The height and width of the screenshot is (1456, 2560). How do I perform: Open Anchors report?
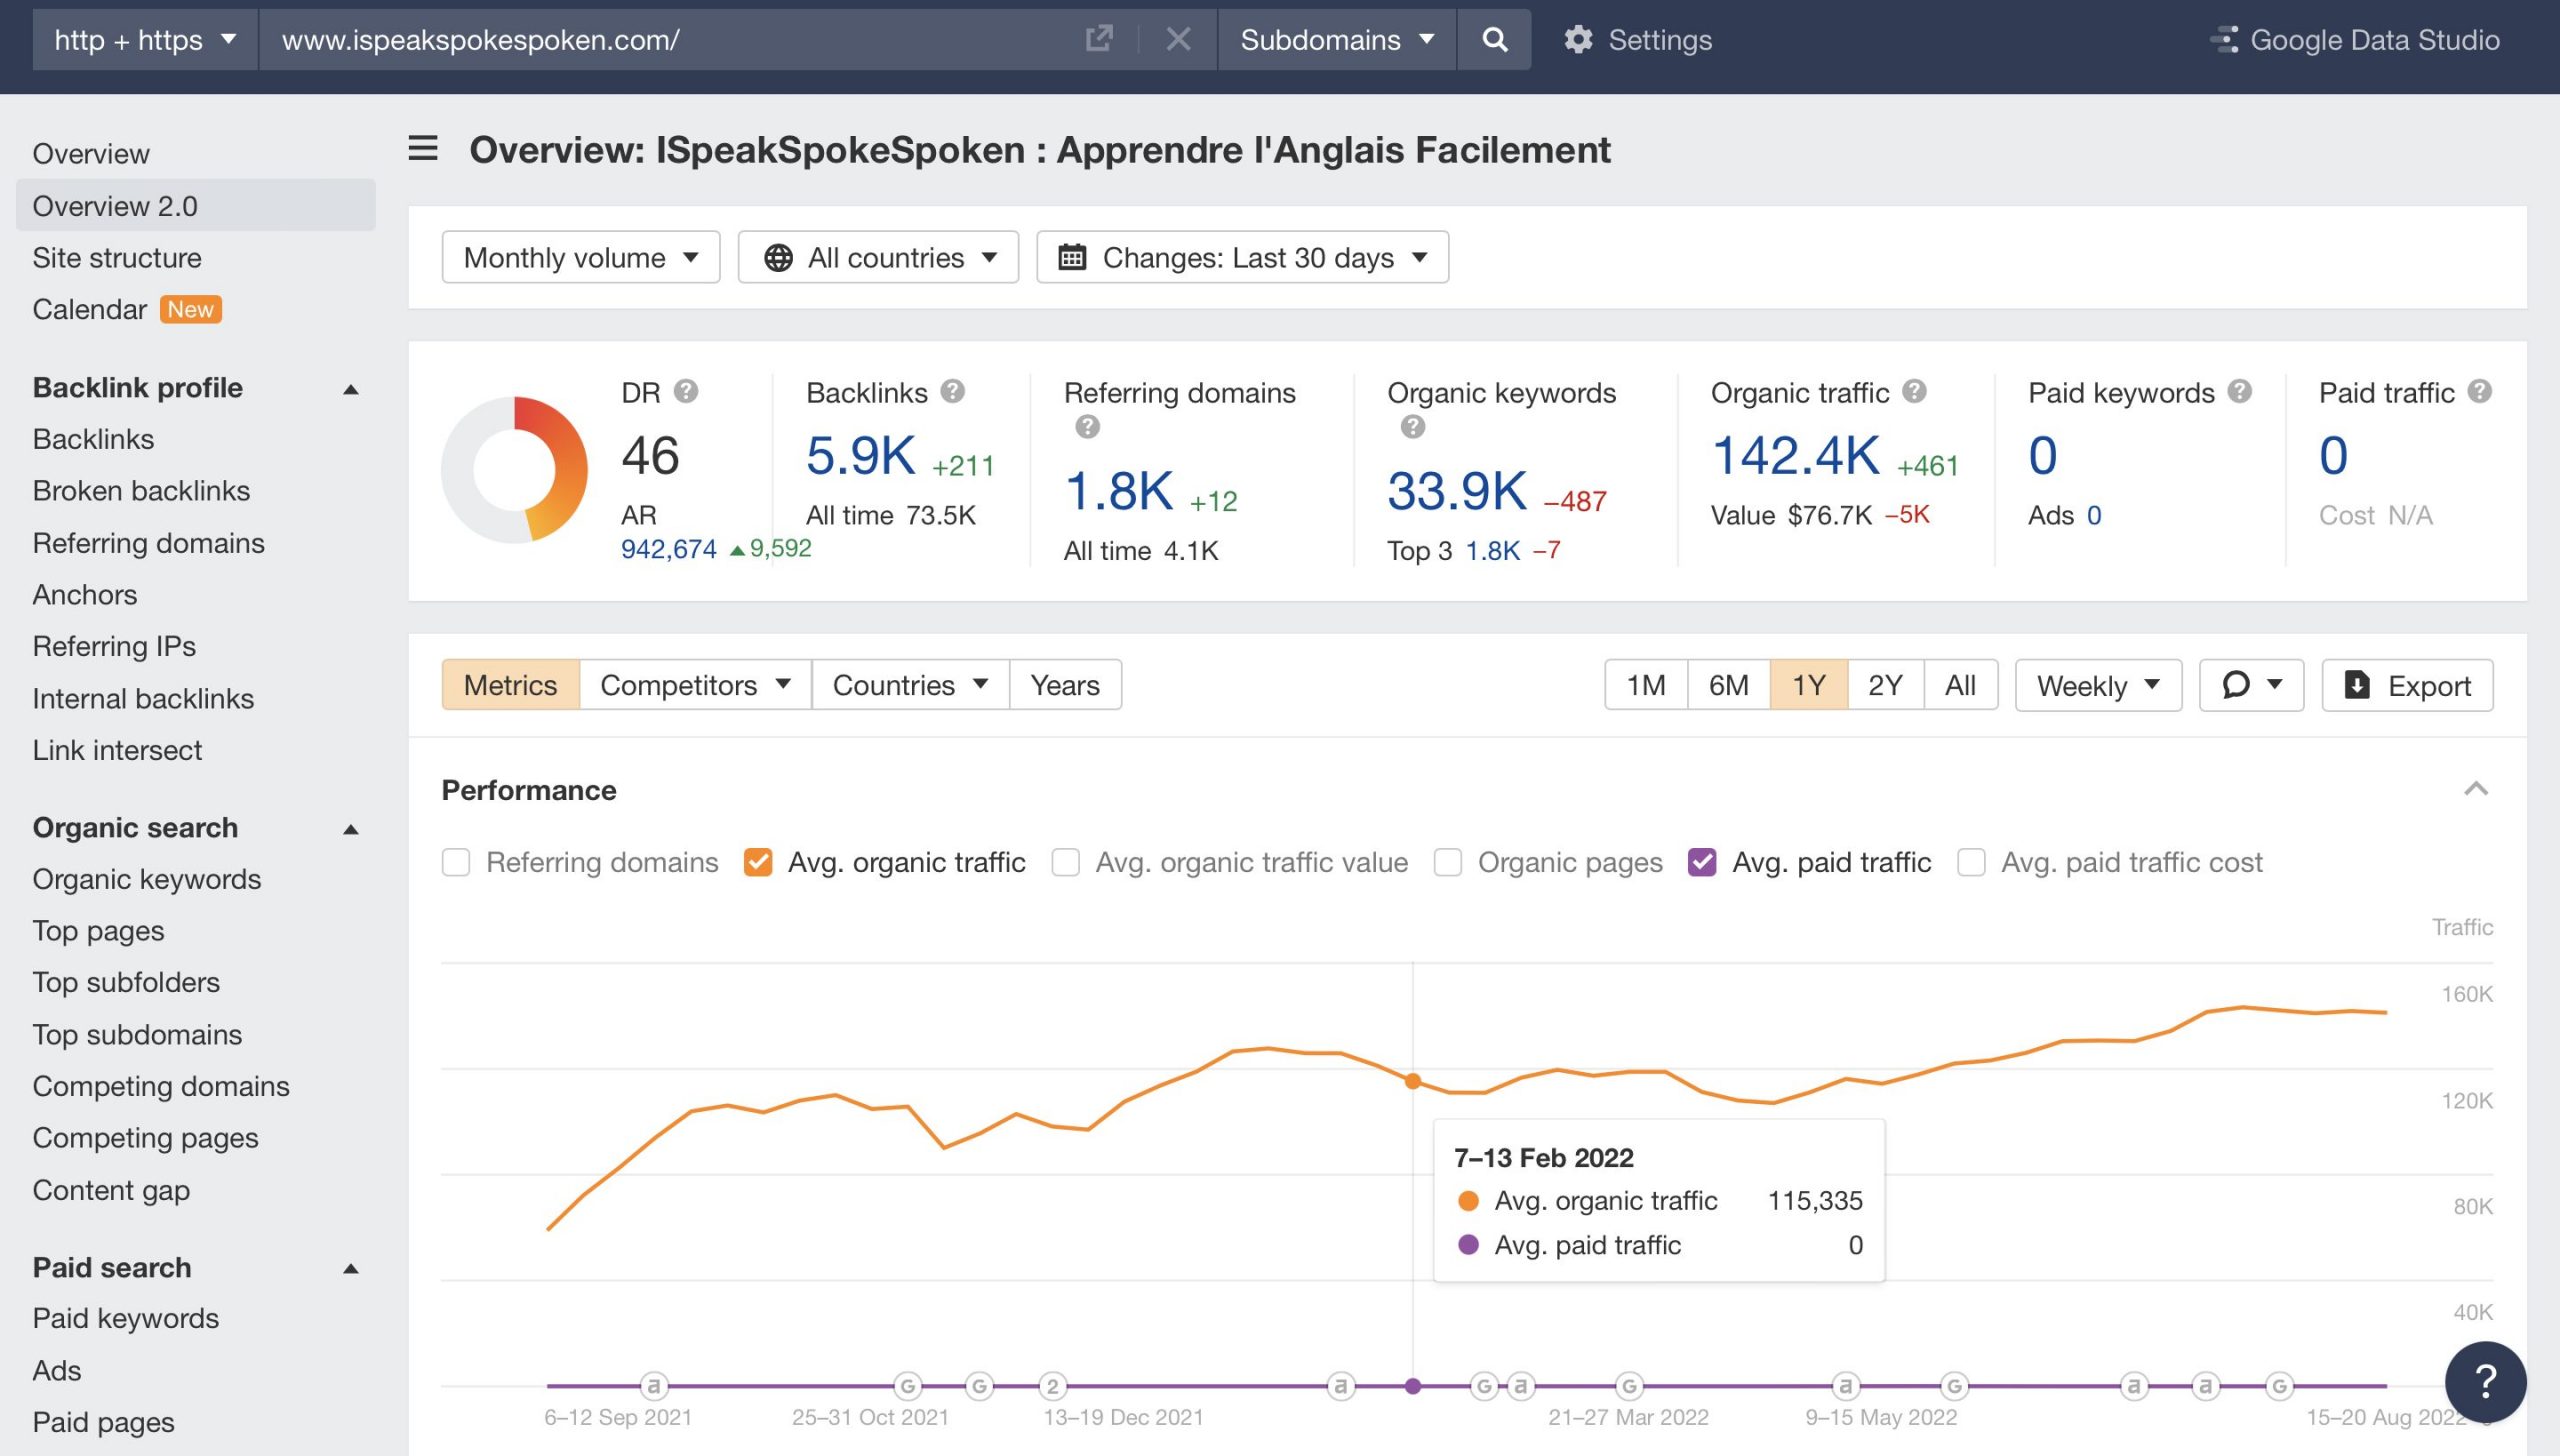coord(85,594)
